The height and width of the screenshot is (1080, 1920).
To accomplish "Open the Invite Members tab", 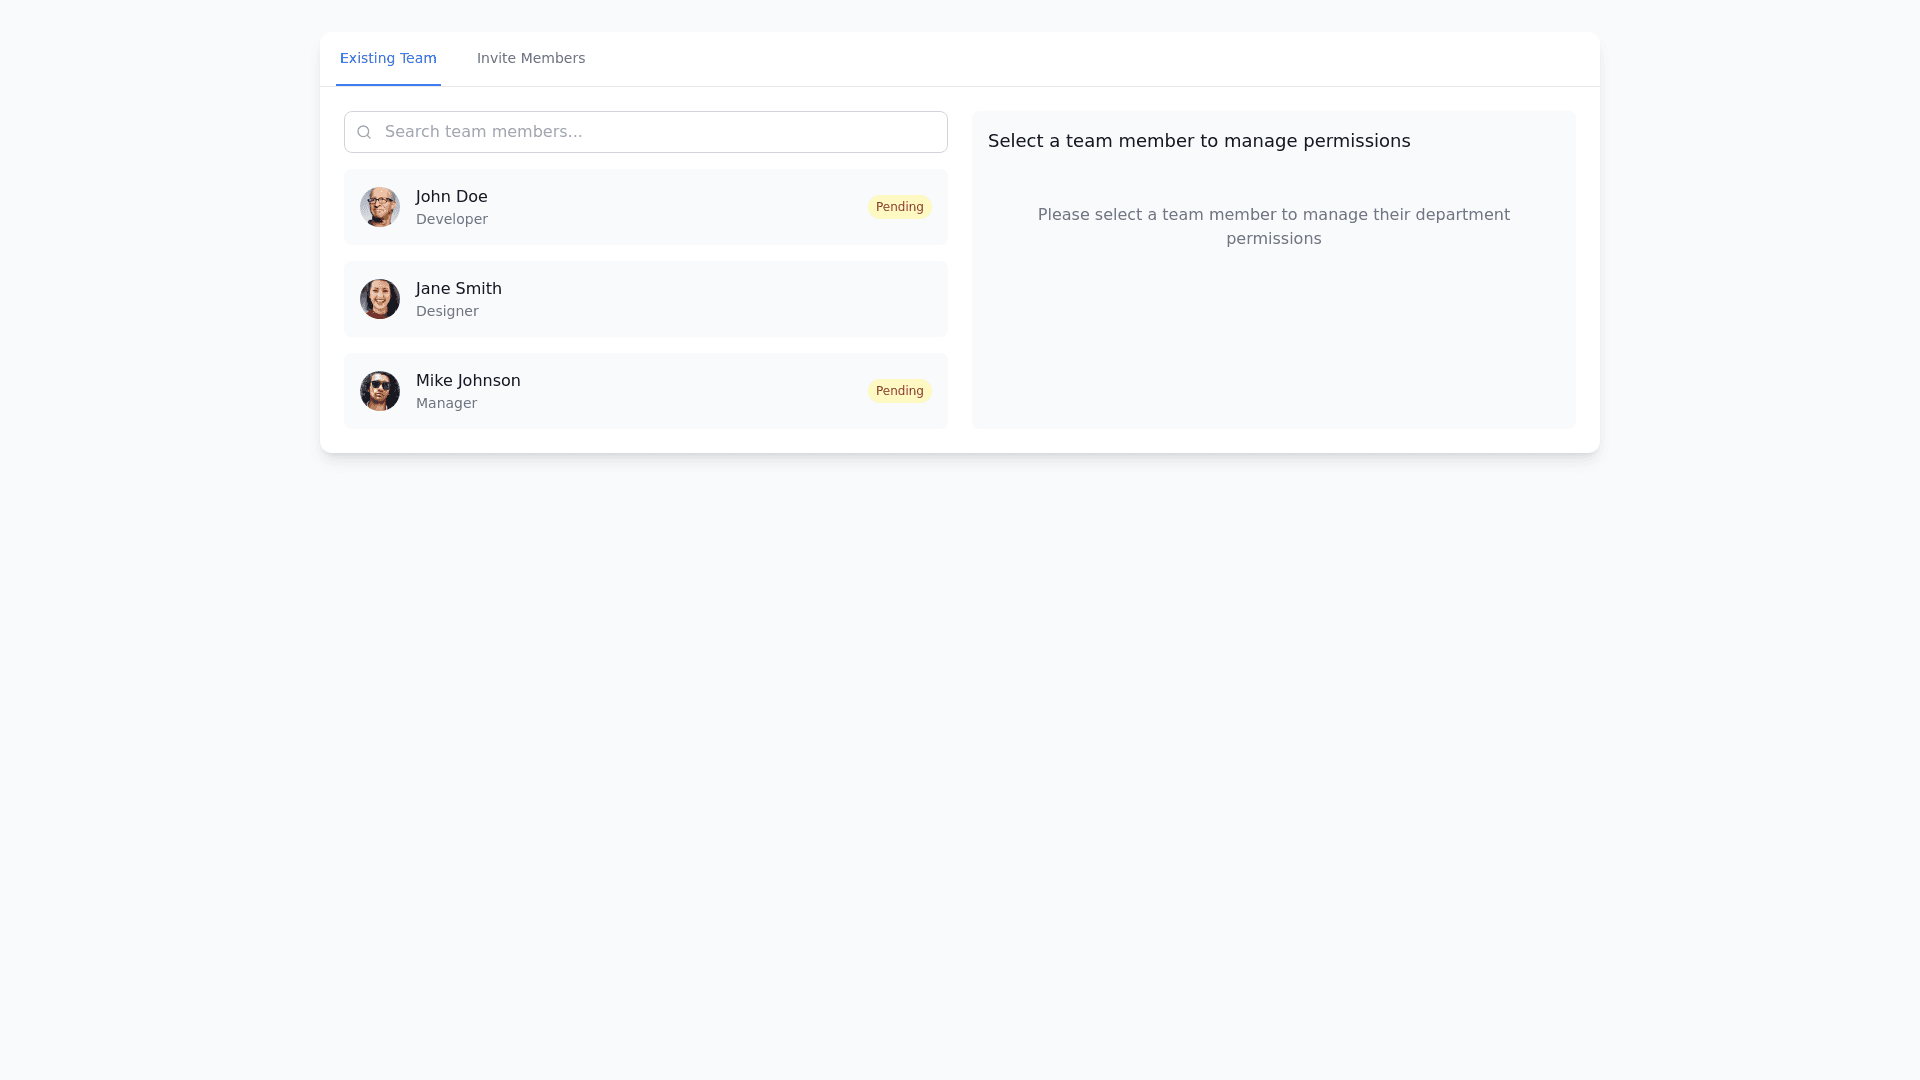I will pyautogui.click(x=531, y=58).
